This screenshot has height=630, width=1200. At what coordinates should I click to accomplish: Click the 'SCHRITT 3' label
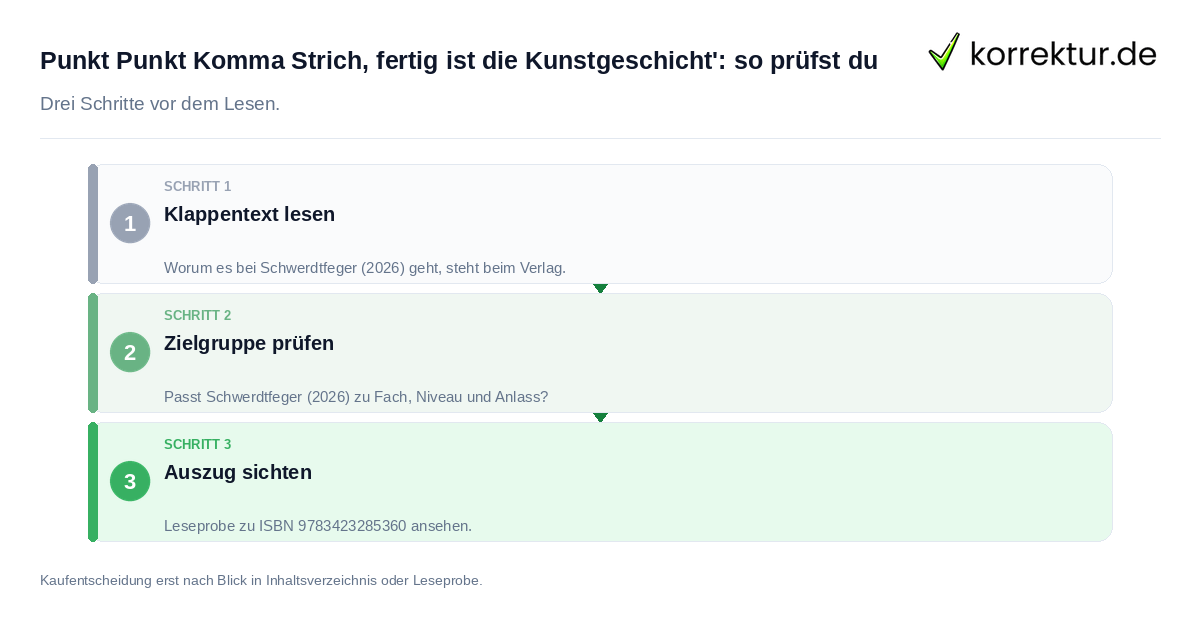coord(198,445)
